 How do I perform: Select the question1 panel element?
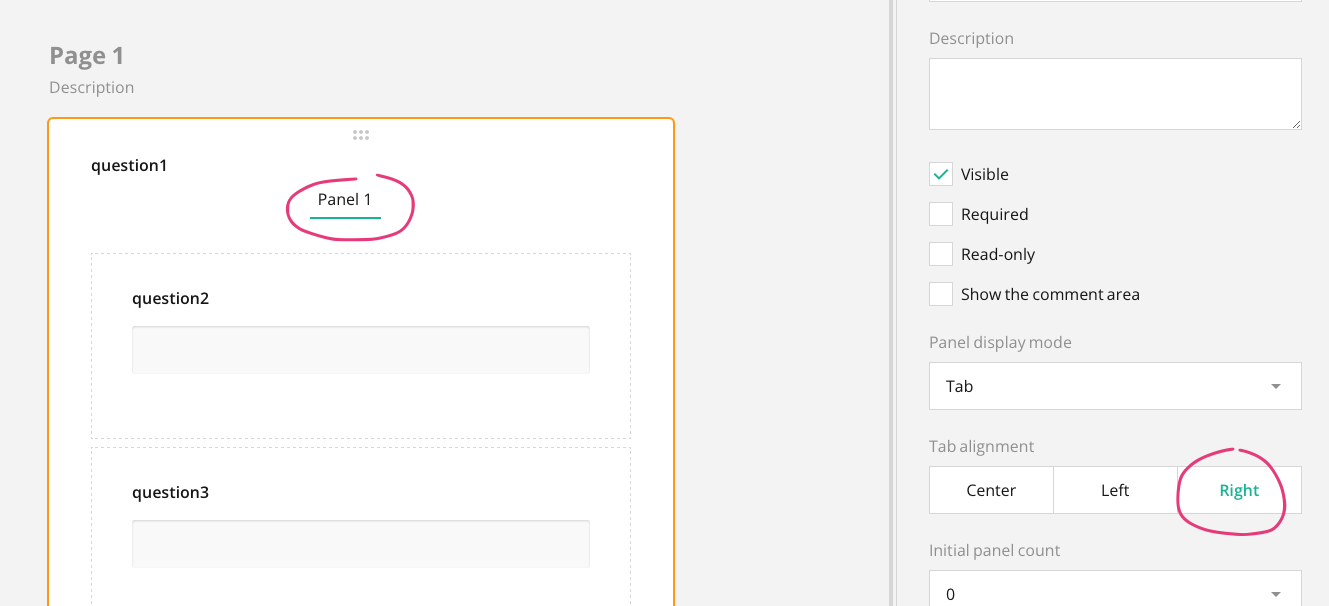(129, 165)
